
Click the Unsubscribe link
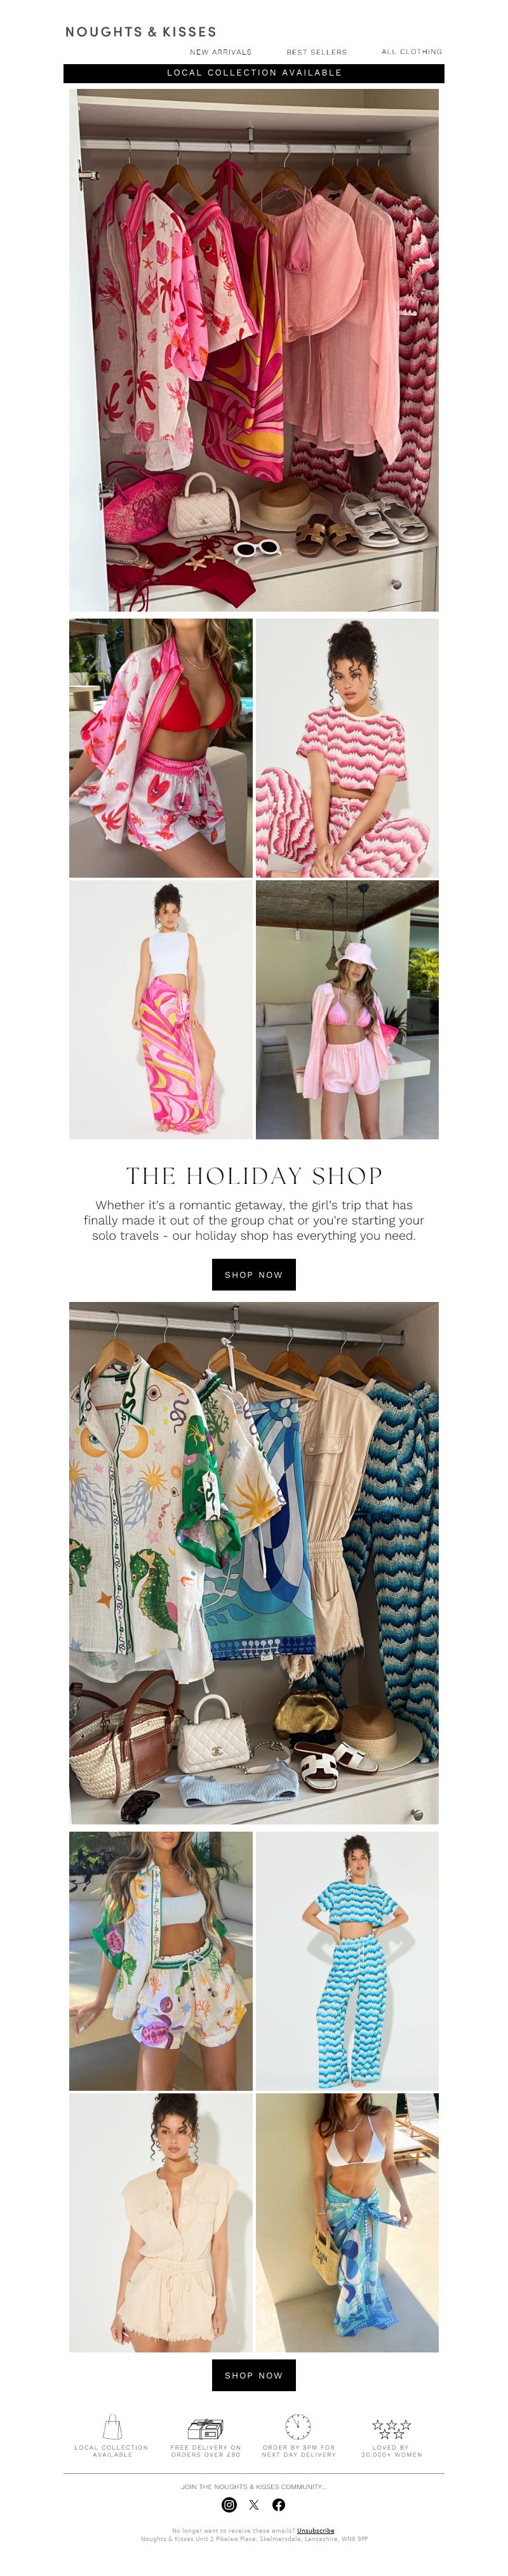pos(316,2530)
